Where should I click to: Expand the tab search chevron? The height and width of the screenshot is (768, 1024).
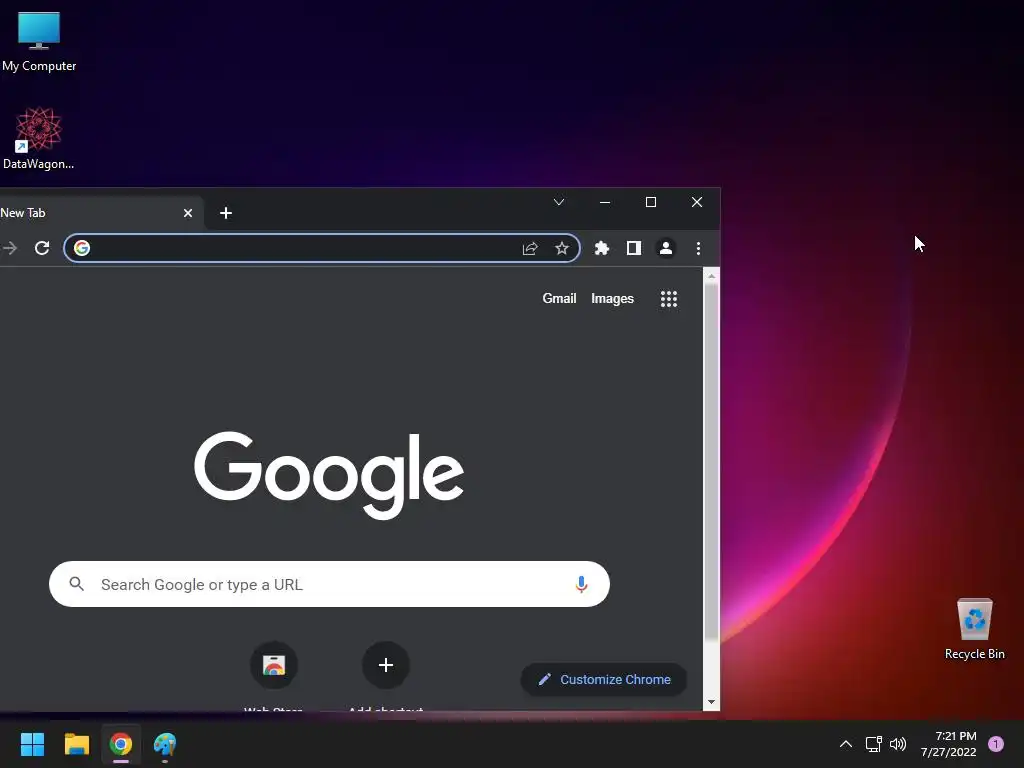point(559,202)
